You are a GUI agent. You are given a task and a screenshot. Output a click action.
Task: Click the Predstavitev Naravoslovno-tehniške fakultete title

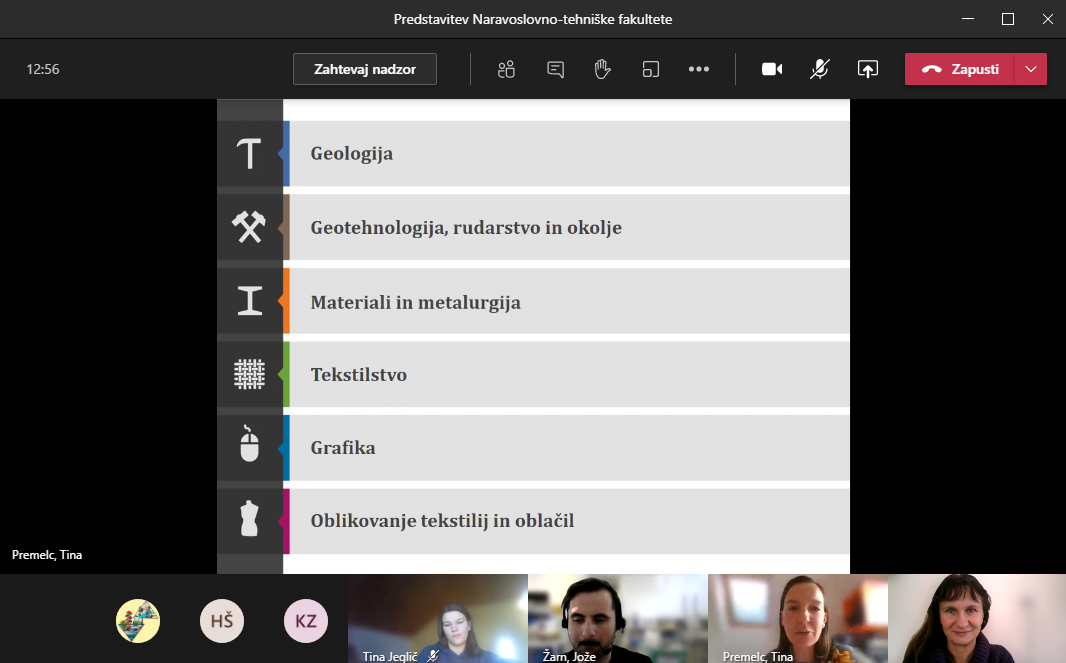click(x=533, y=19)
